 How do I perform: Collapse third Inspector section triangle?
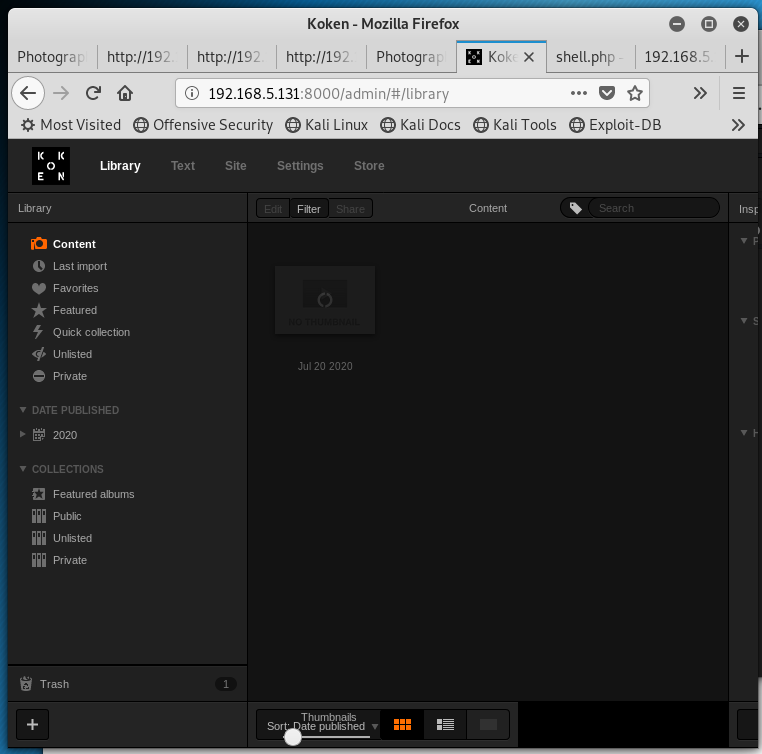point(744,432)
